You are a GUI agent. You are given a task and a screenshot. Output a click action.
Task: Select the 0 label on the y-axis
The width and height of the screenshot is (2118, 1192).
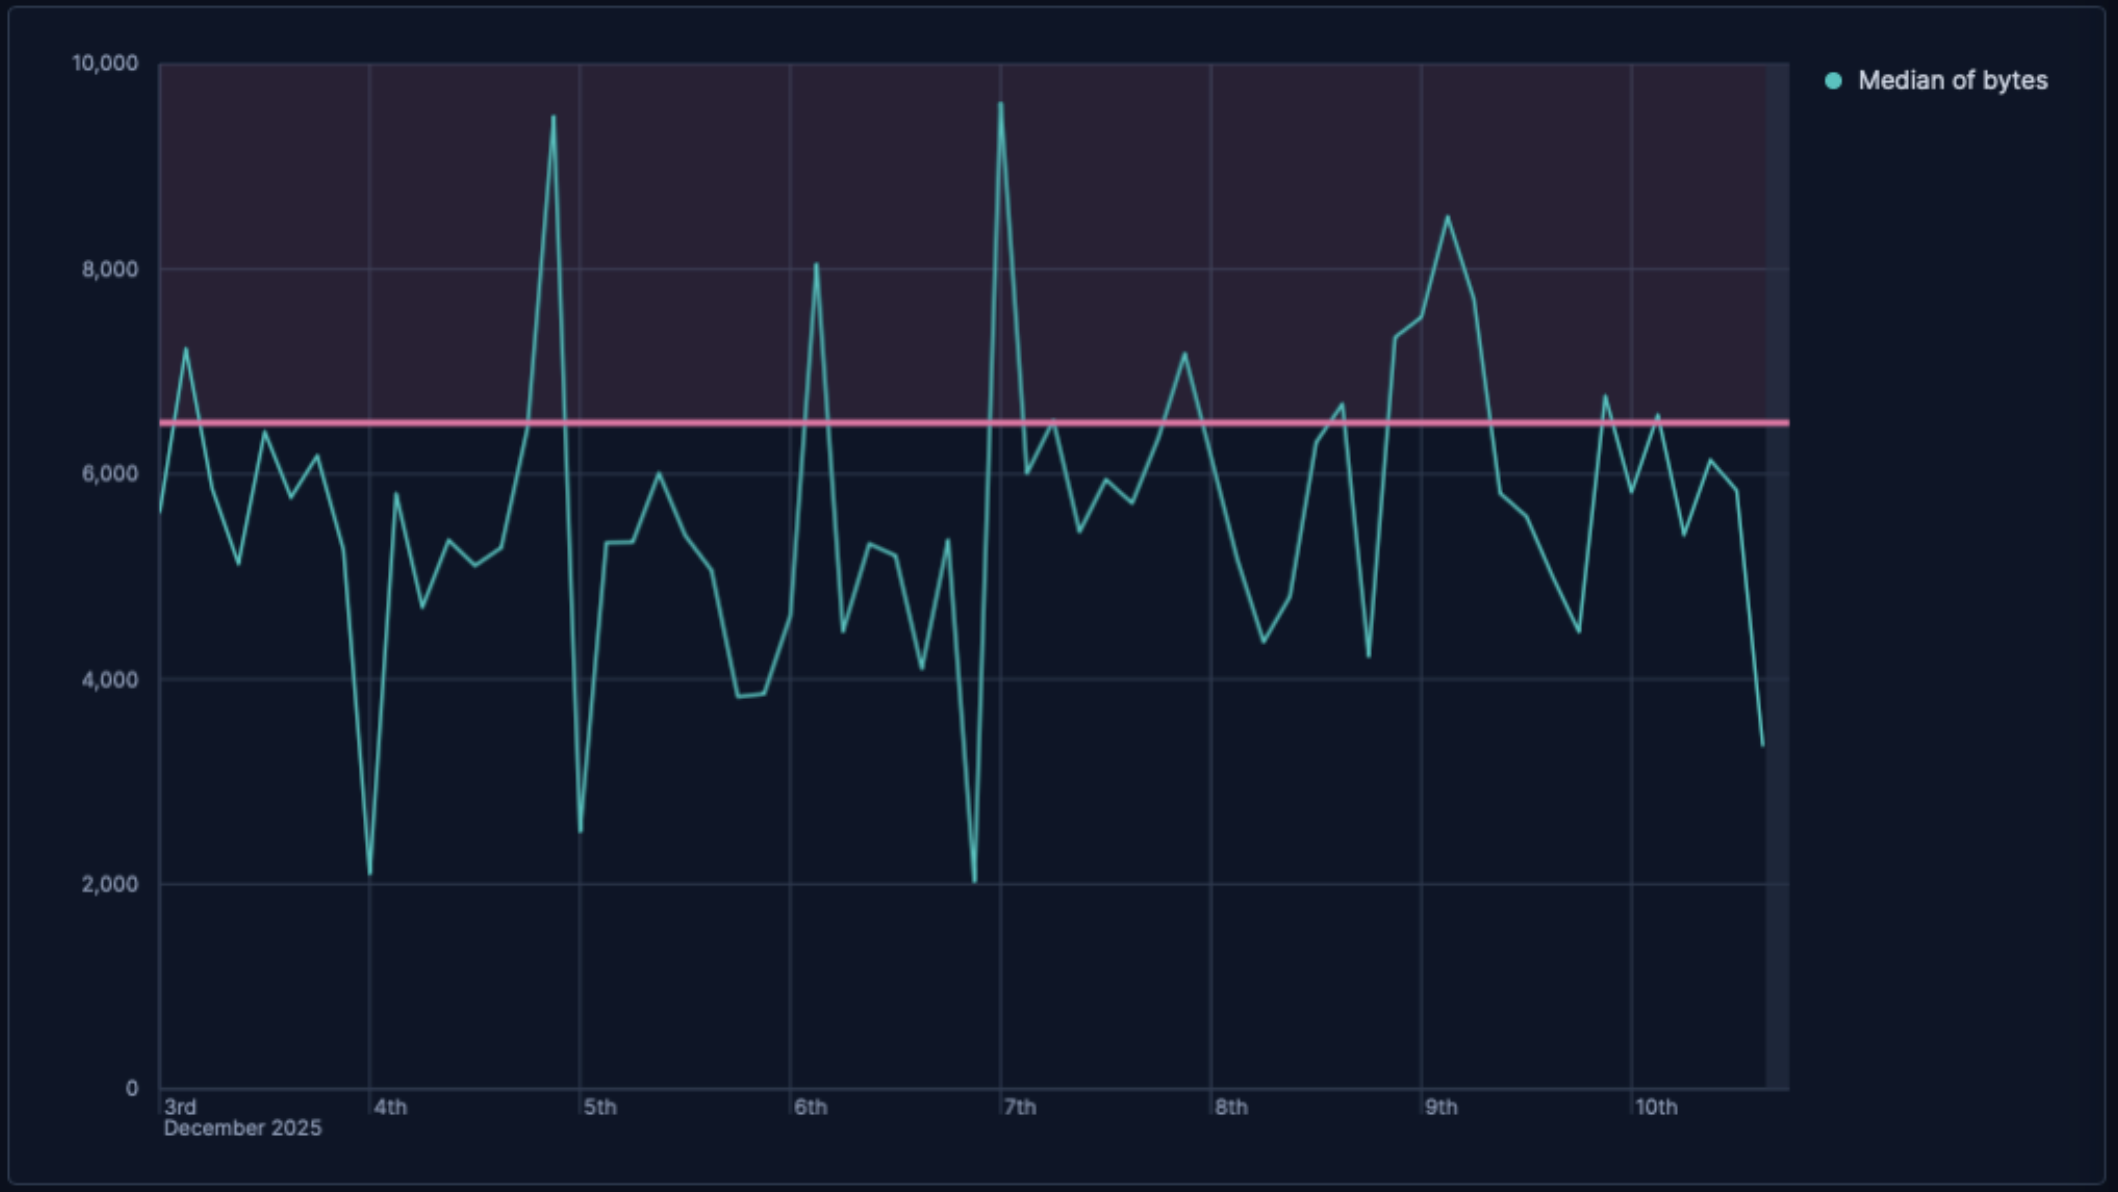pyautogui.click(x=130, y=1085)
